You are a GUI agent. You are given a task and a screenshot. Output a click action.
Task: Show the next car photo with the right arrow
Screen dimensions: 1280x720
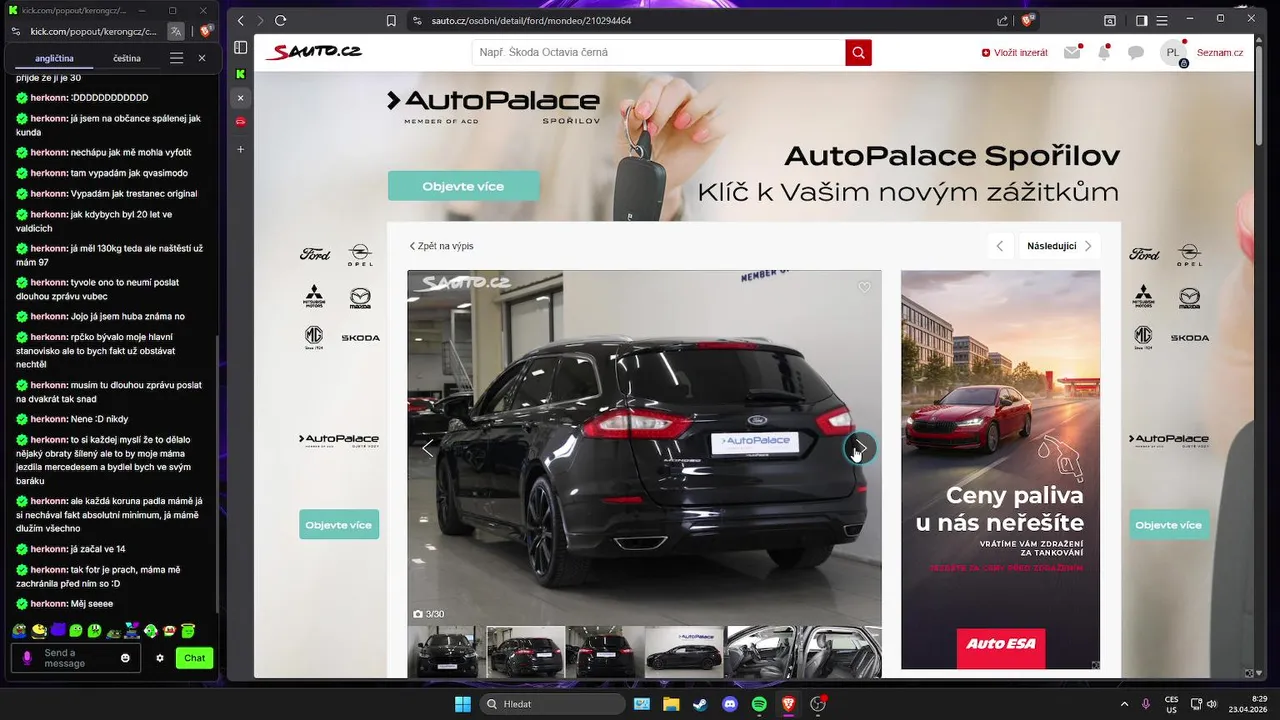click(860, 448)
